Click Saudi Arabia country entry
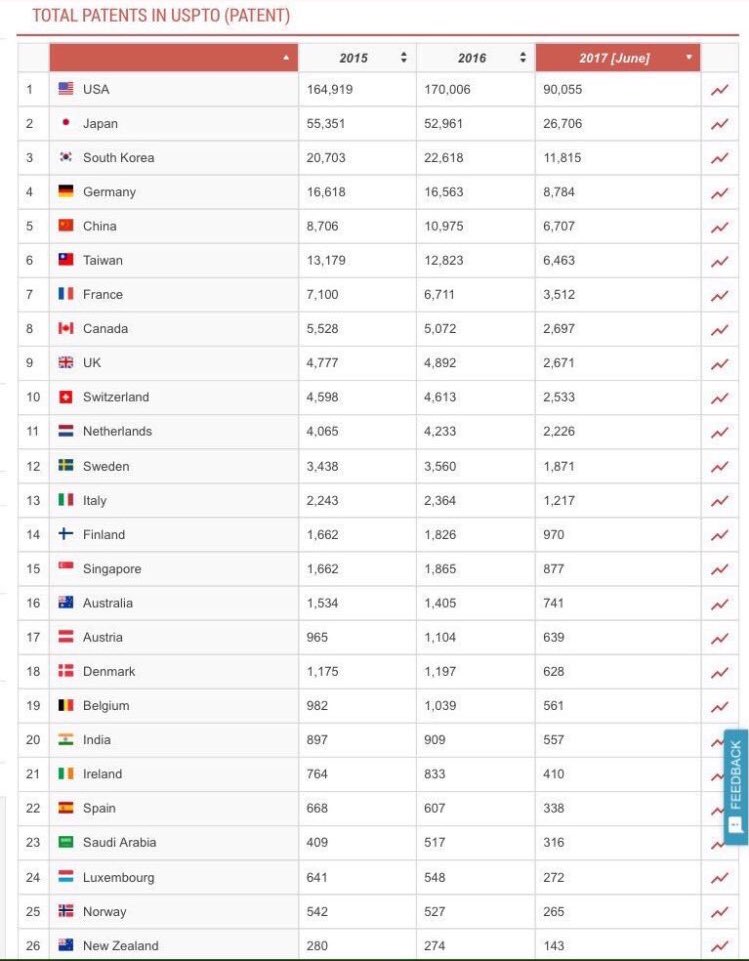The width and height of the screenshot is (749, 961). [119, 842]
